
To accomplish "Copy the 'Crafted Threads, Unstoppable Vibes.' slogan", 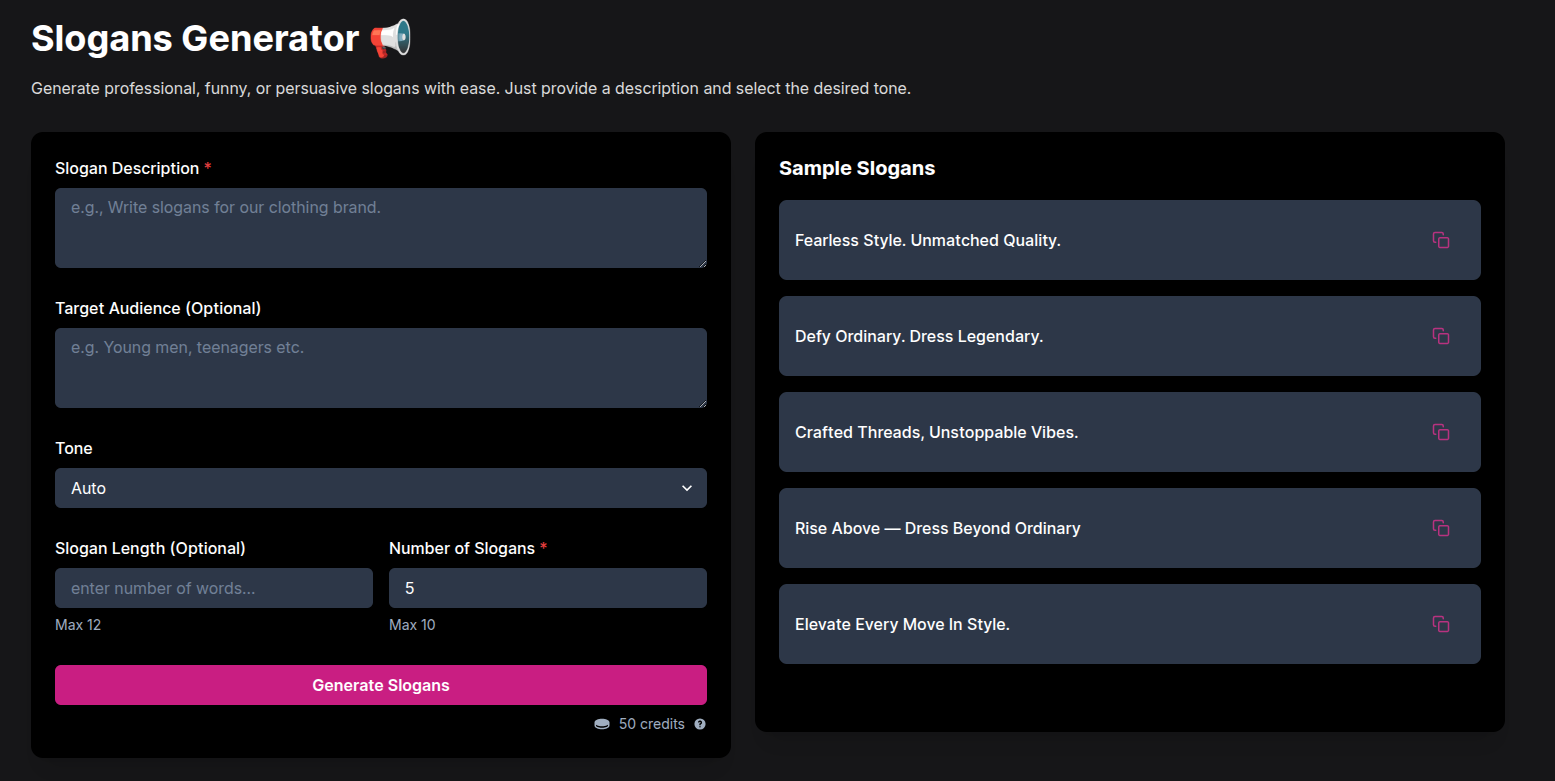I will click(x=1440, y=432).
